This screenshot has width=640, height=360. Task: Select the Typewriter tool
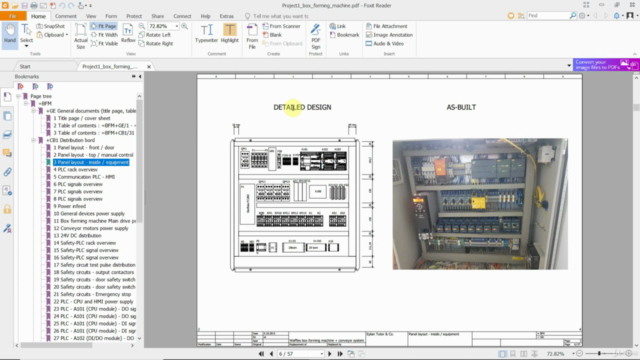(206, 33)
